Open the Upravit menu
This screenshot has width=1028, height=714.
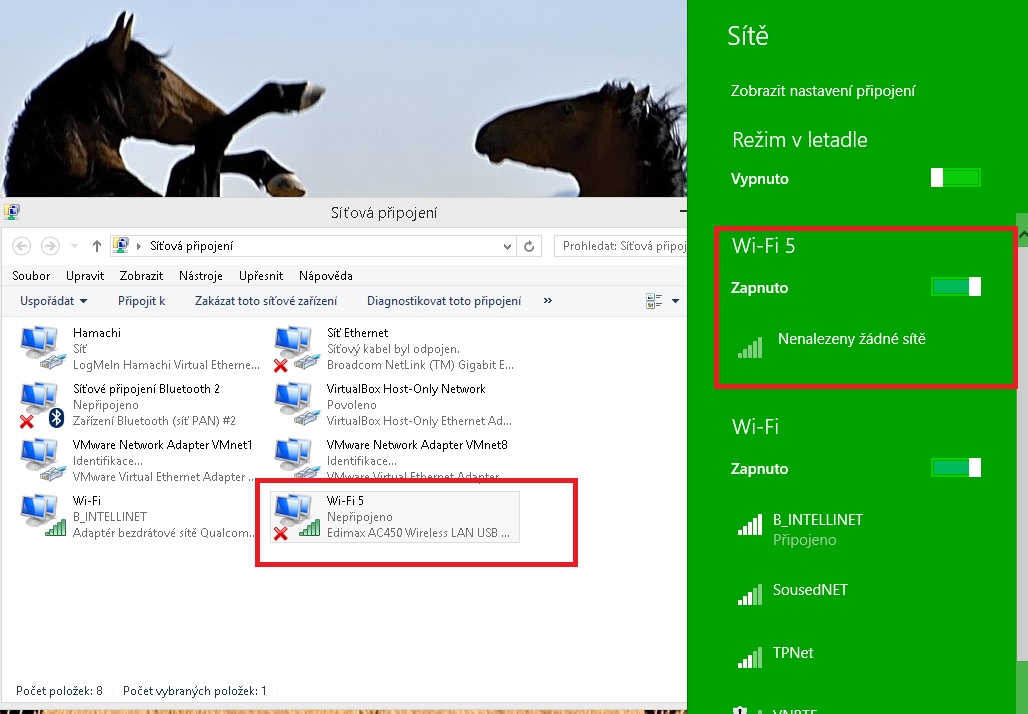(85, 276)
